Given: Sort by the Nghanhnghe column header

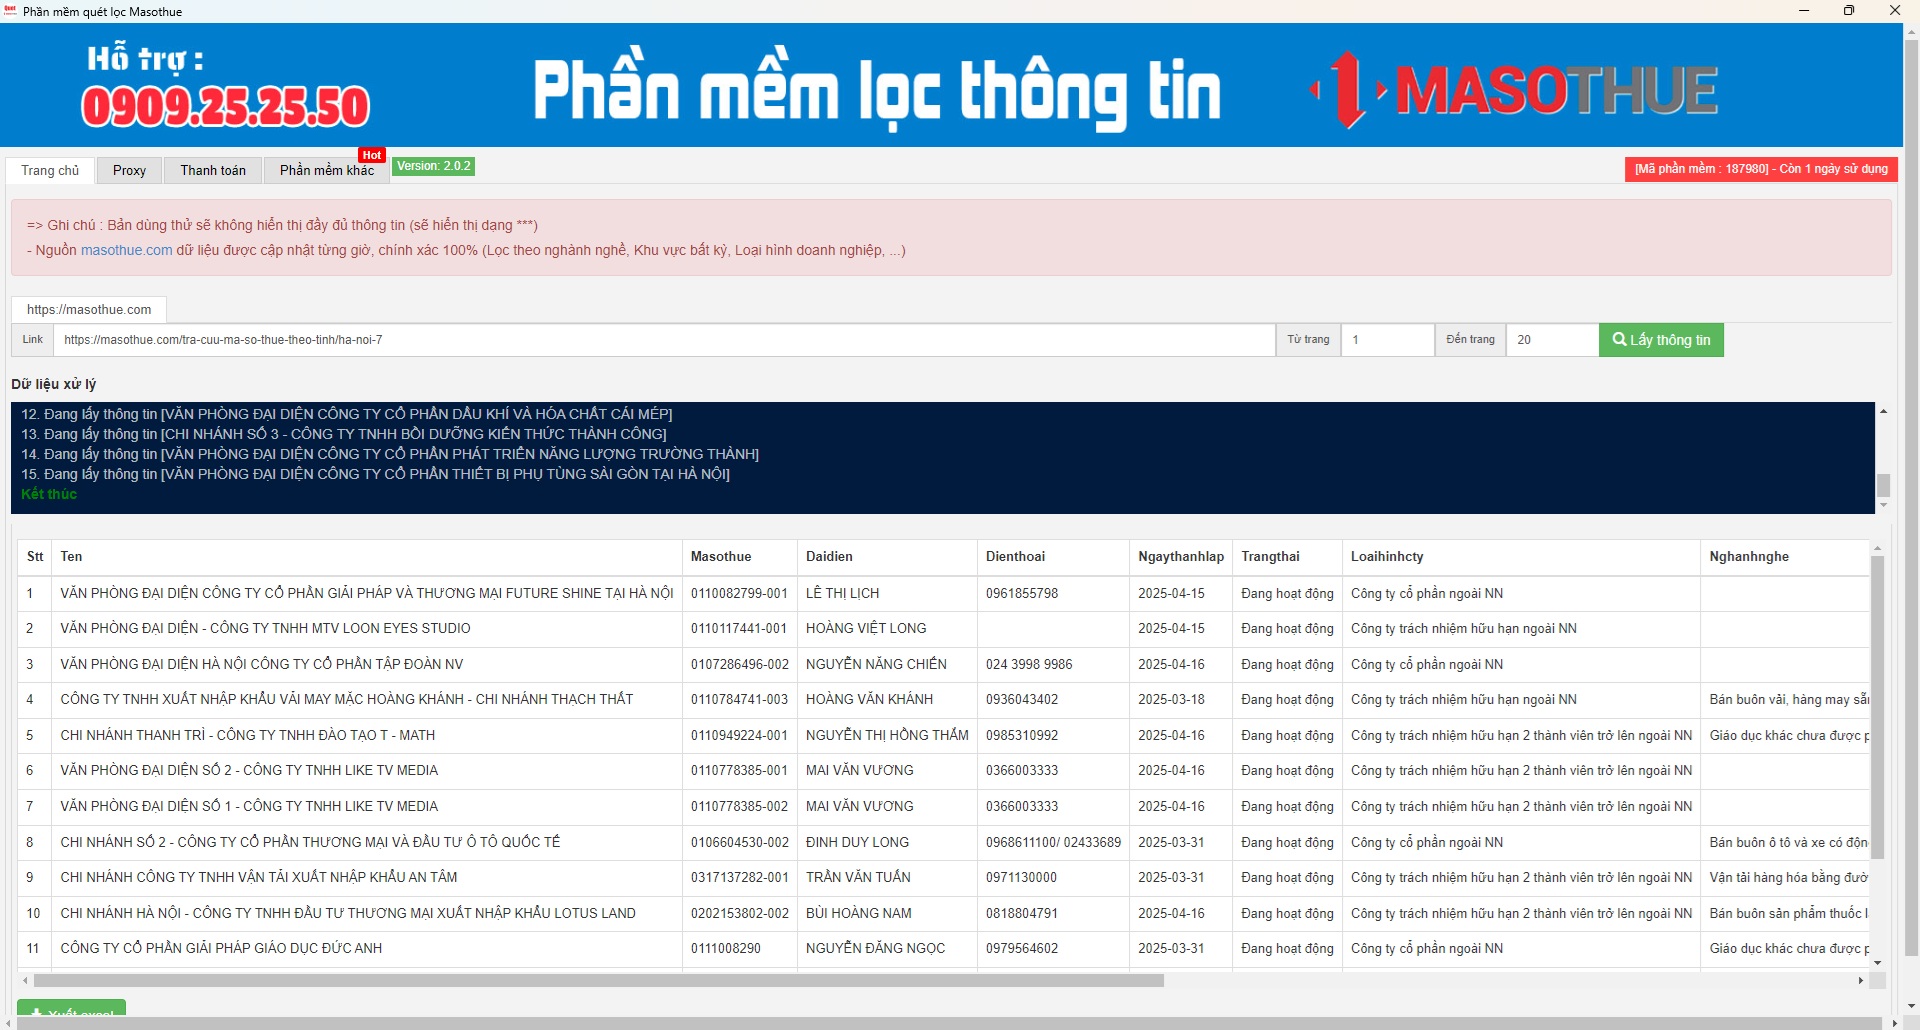Looking at the screenshot, I should click(x=1785, y=557).
